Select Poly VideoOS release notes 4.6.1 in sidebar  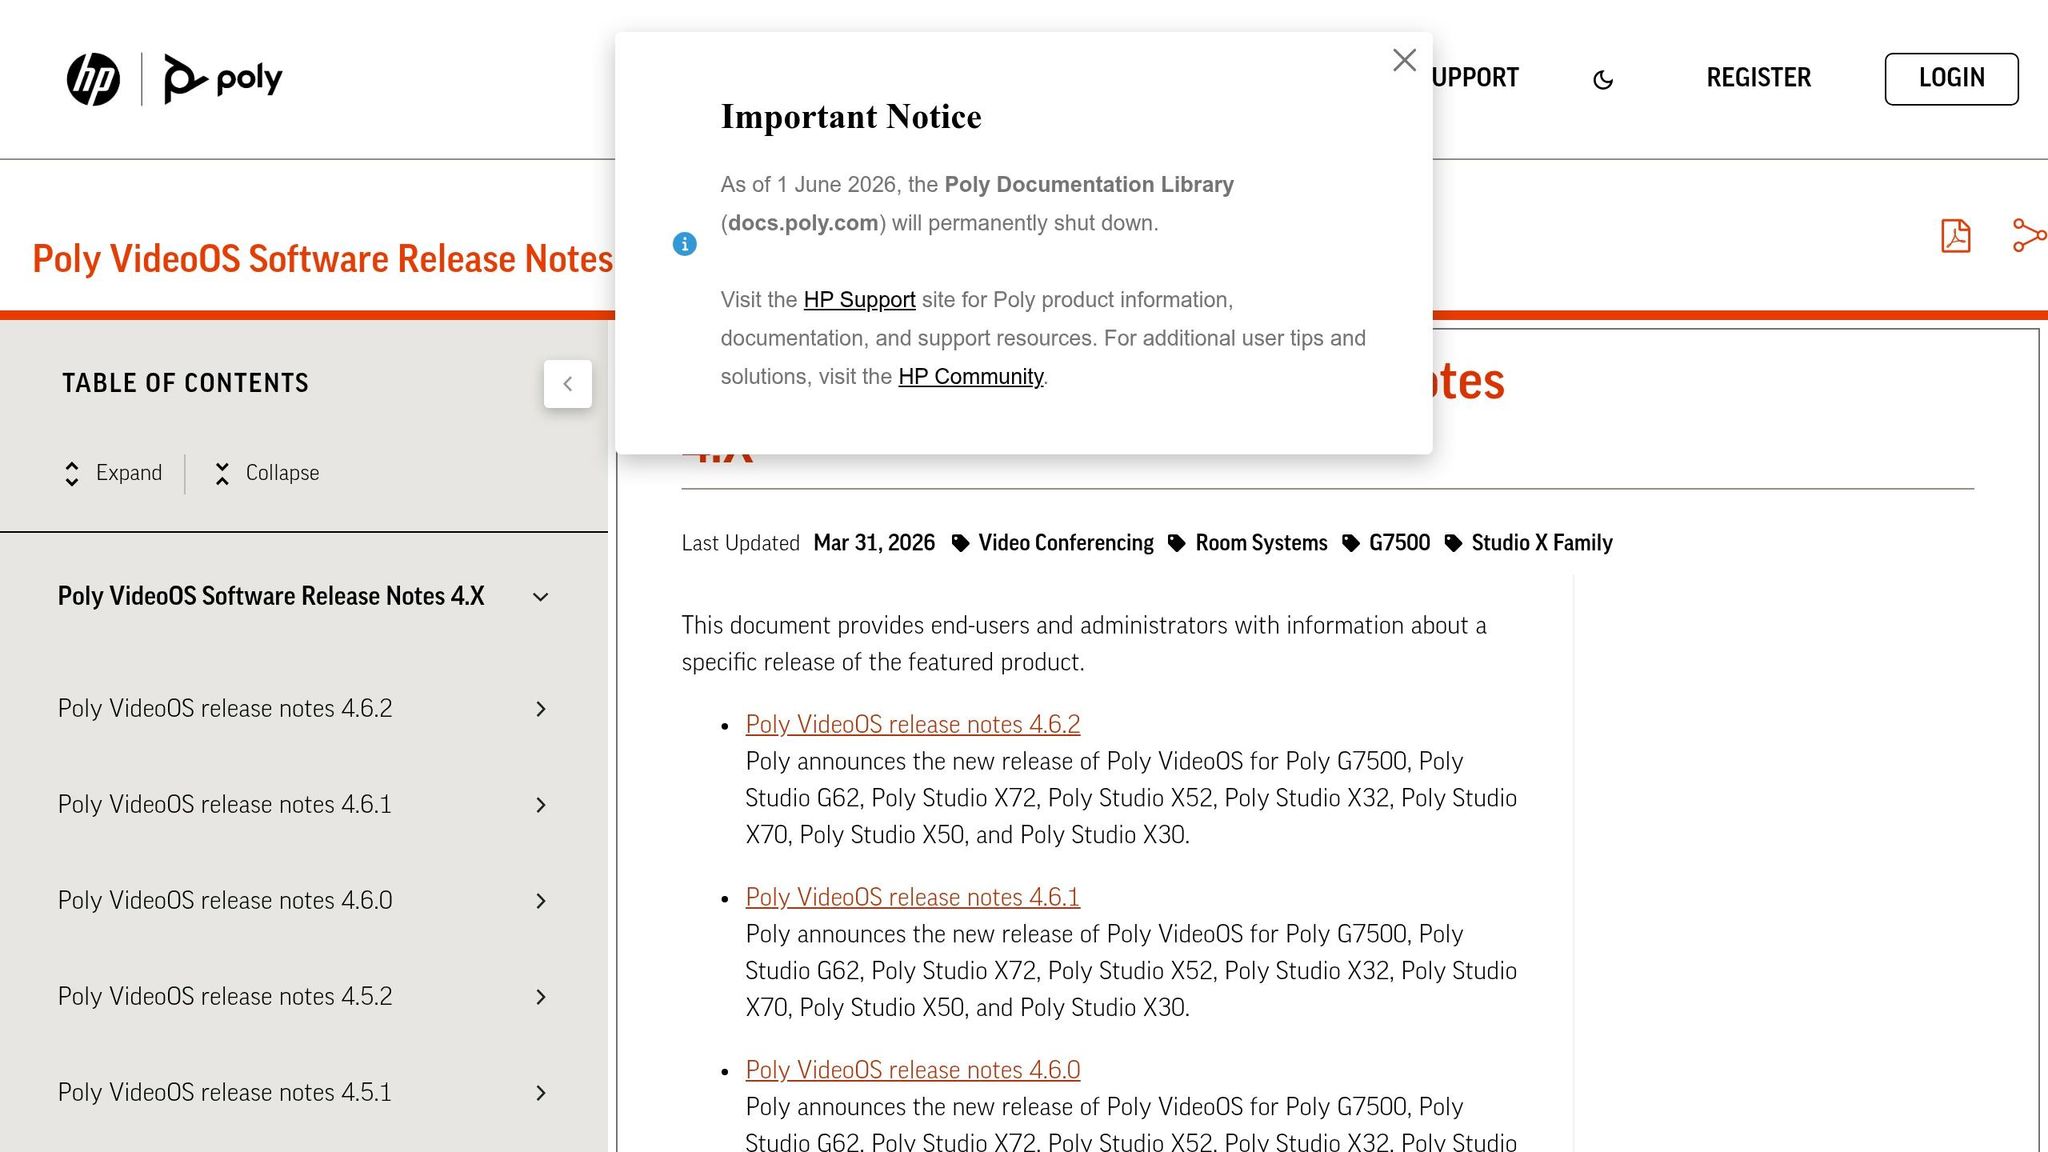coord(225,804)
